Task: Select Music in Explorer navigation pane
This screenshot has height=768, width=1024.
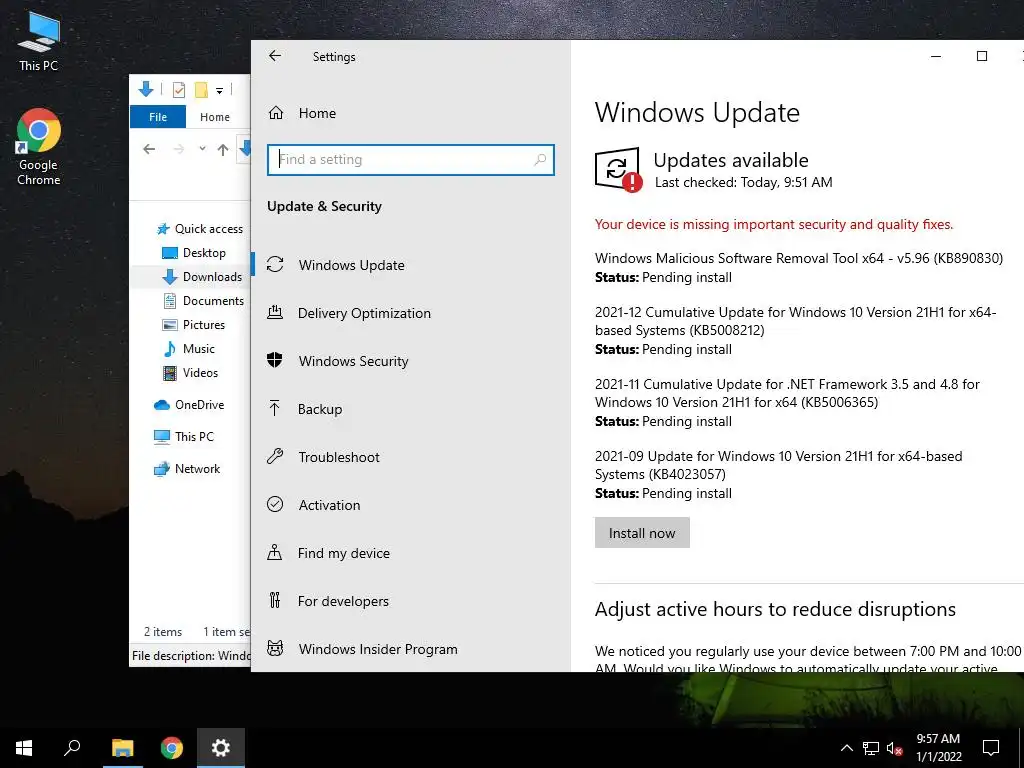Action: click(x=189, y=349)
